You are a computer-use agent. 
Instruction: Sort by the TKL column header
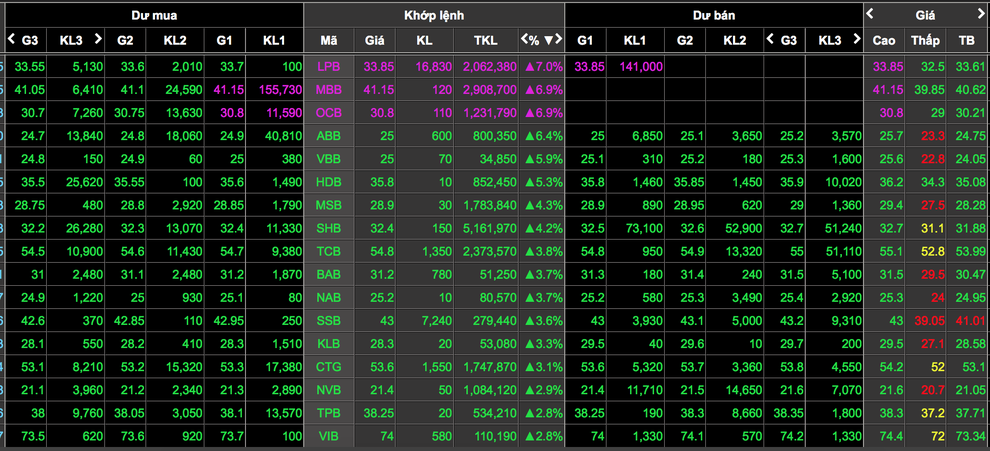coord(486,40)
